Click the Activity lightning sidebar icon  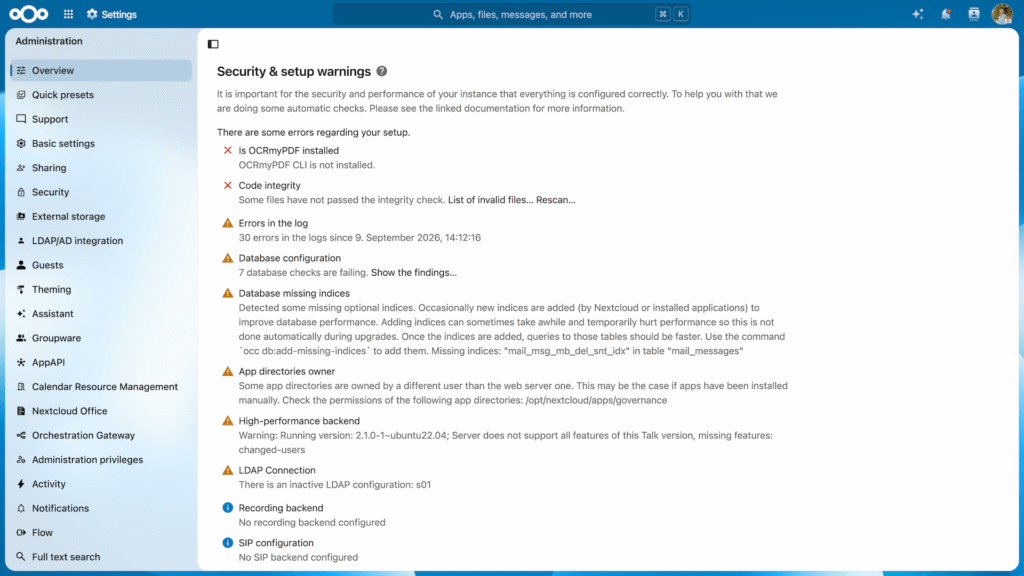click(21, 484)
